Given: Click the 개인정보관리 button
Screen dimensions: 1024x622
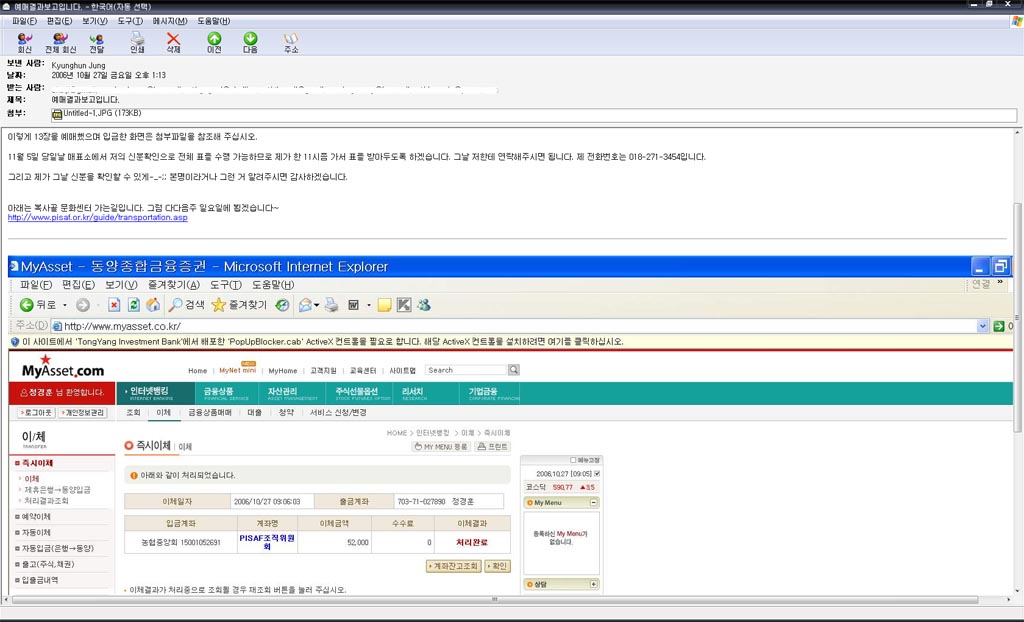Looking at the screenshot, I should 83,413.
